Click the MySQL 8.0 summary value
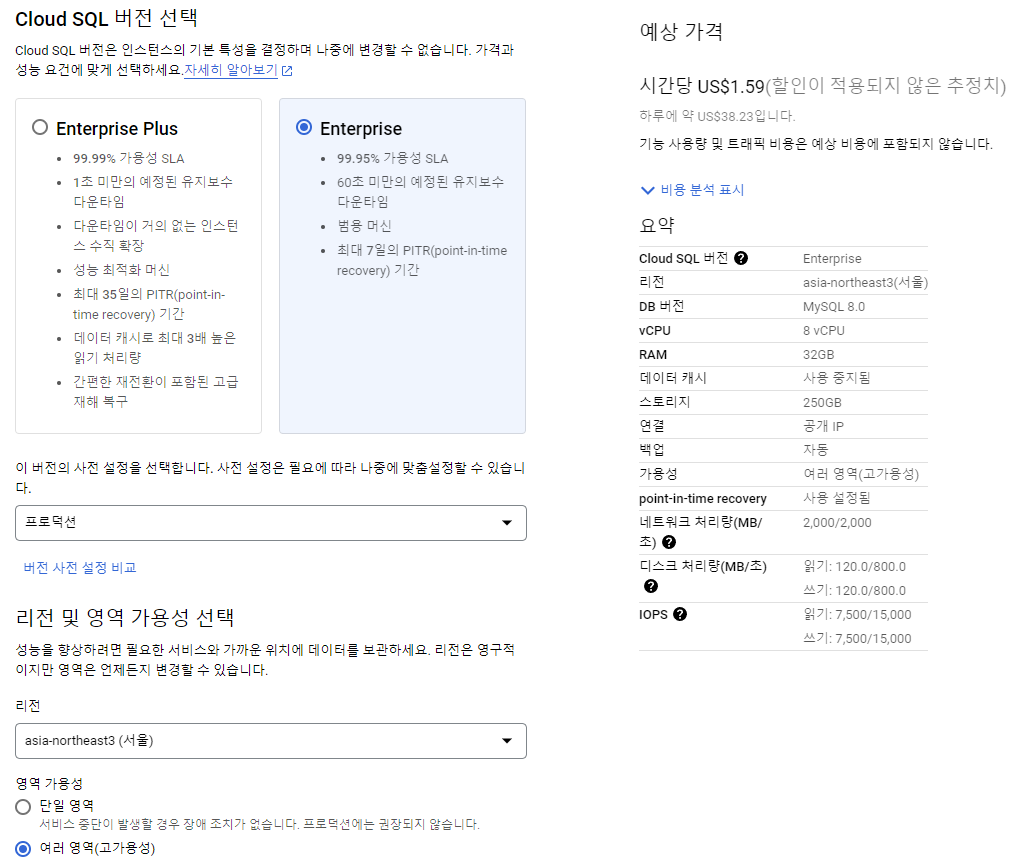Screen dimensions: 1032x857 (834, 307)
